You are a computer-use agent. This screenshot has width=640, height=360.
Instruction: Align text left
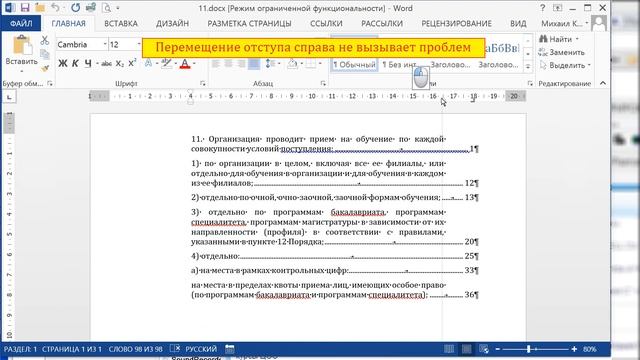point(216,63)
